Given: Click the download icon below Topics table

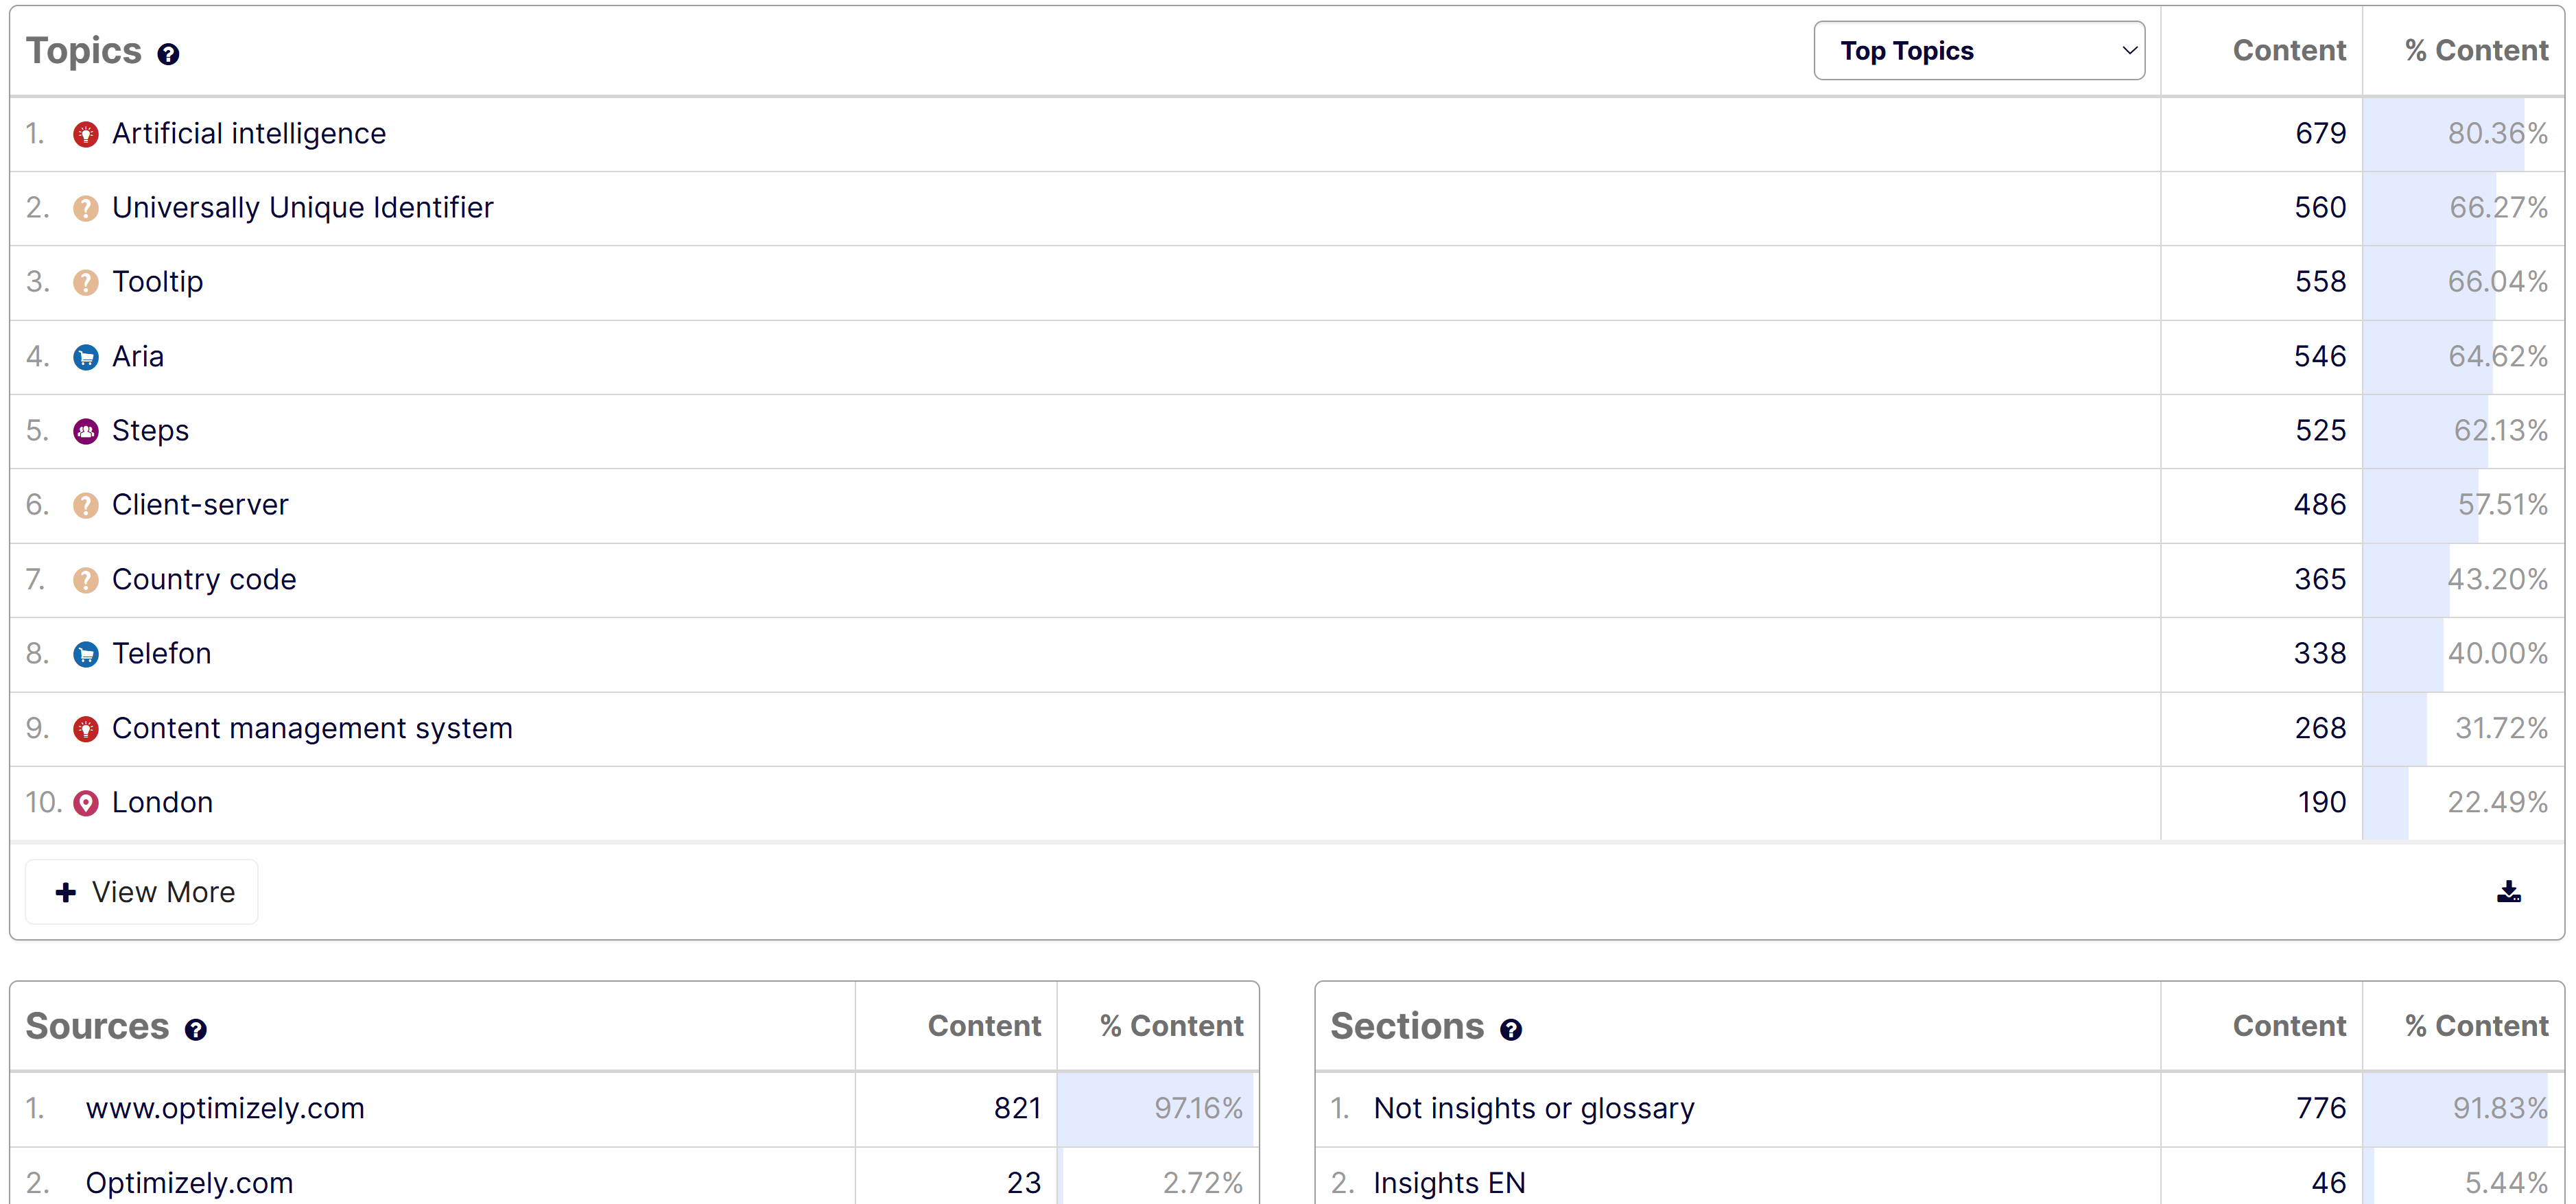Looking at the screenshot, I should (2508, 892).
